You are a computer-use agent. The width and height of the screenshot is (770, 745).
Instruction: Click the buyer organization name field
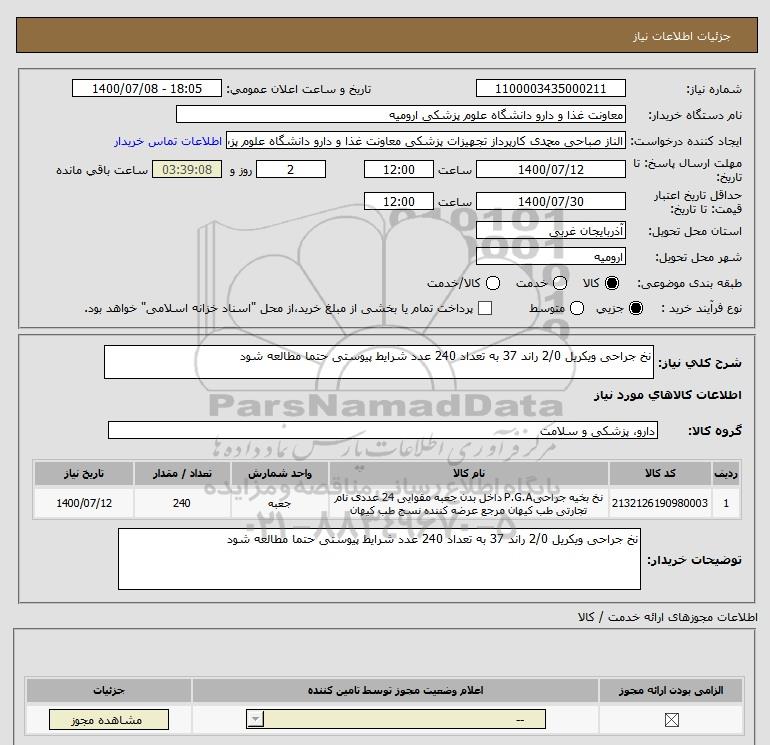[401, 114]
